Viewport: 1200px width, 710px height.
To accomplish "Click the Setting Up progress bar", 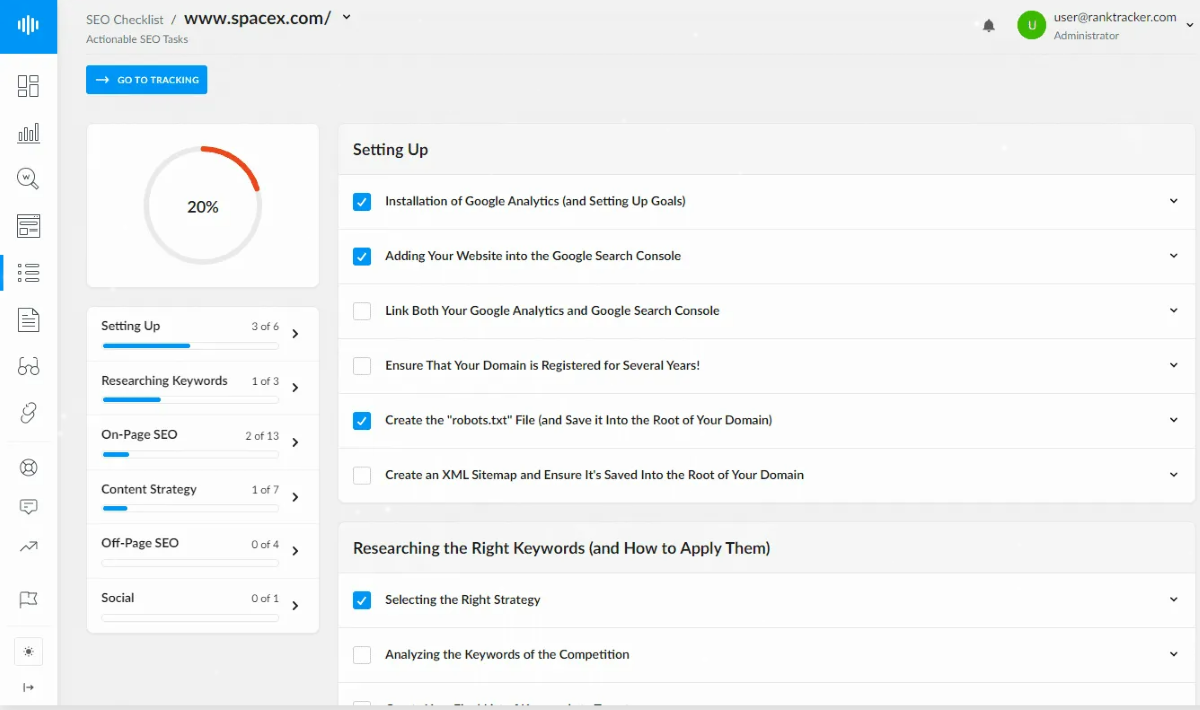I will pyautogui.click(x=190, y=345).
